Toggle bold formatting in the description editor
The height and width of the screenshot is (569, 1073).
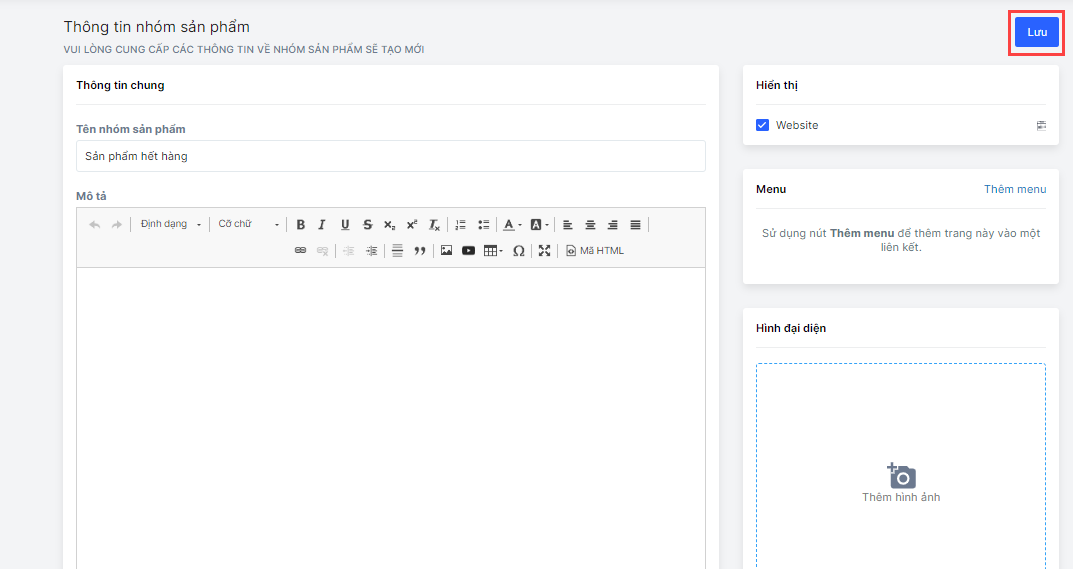click(x=300, y=225)
